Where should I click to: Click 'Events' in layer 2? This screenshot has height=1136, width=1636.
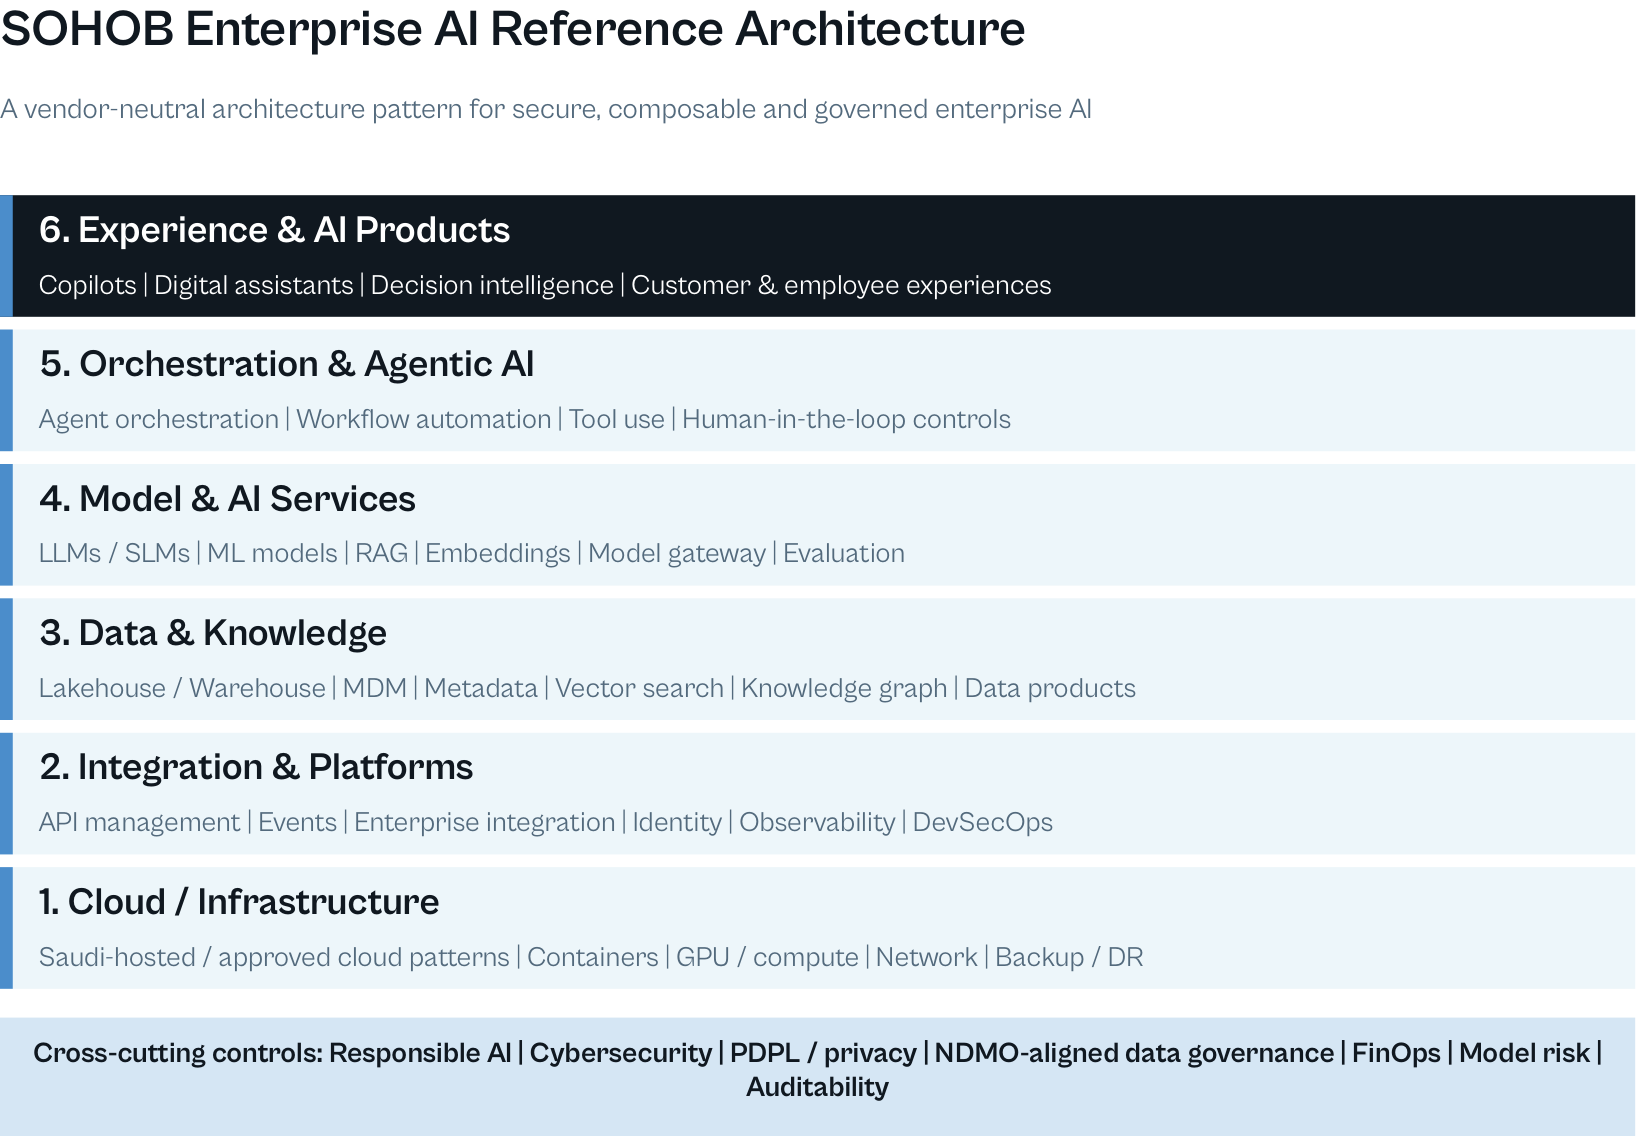point(297,823)
